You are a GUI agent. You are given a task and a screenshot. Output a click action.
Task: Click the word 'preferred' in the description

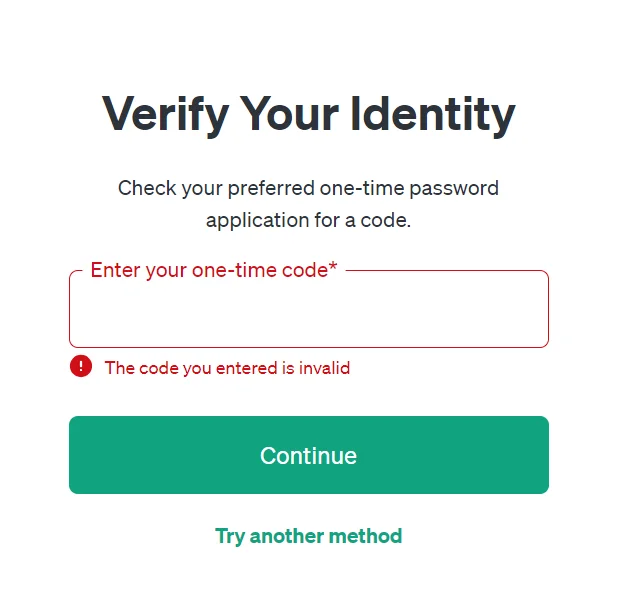click(271, 189)
